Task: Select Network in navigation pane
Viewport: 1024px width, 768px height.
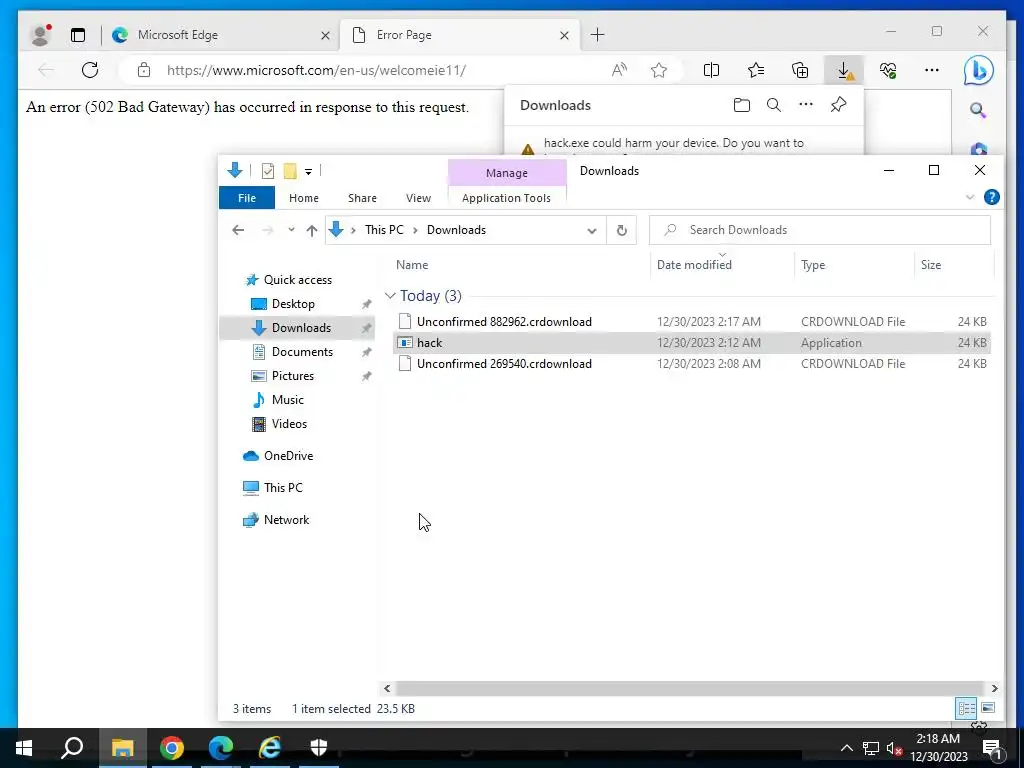Action: point(286,520)
